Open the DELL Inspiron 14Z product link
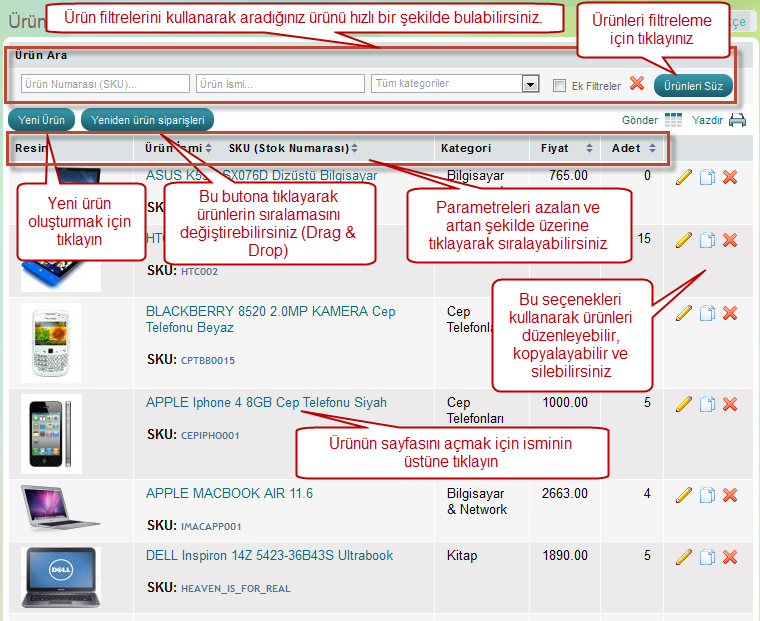Image resolution: width=760 pixels, height=621 pixels. (269, 555)
